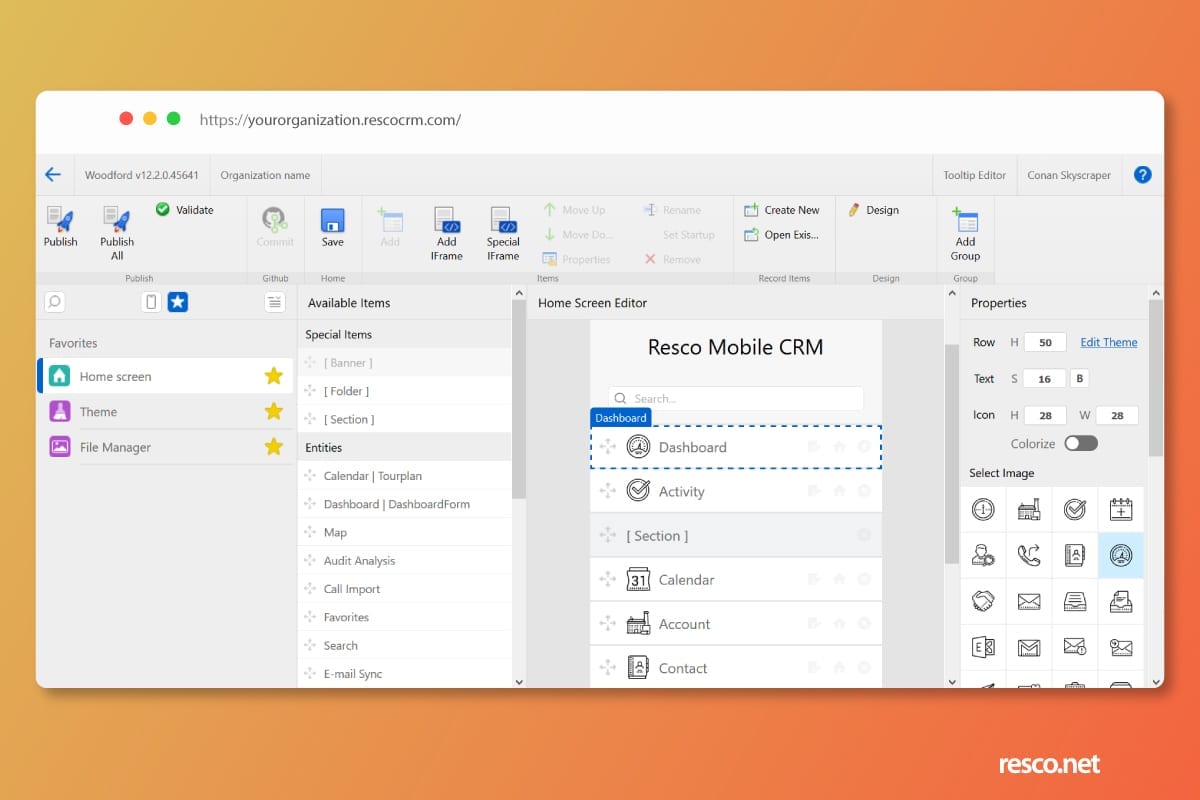The image size is (1200, 800).
Task: Select Calendar | Tourplan entity
Action: (405, 476)
